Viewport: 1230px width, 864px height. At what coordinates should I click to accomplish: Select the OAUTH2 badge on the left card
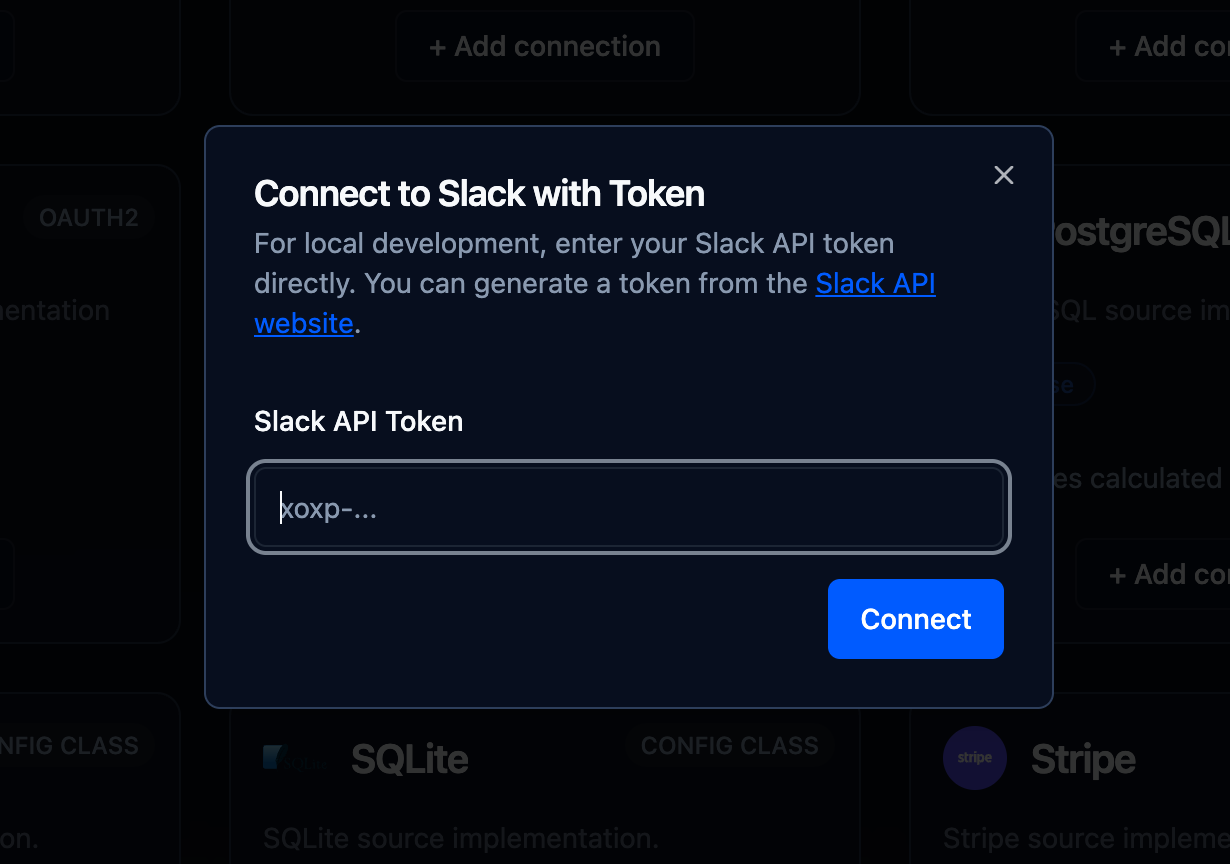(88, 217)
